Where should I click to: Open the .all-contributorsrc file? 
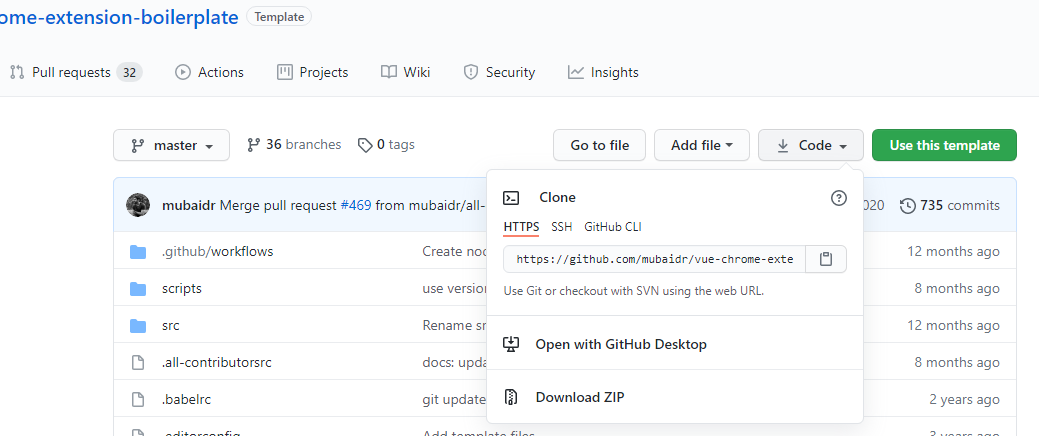(x=217, y=362)
